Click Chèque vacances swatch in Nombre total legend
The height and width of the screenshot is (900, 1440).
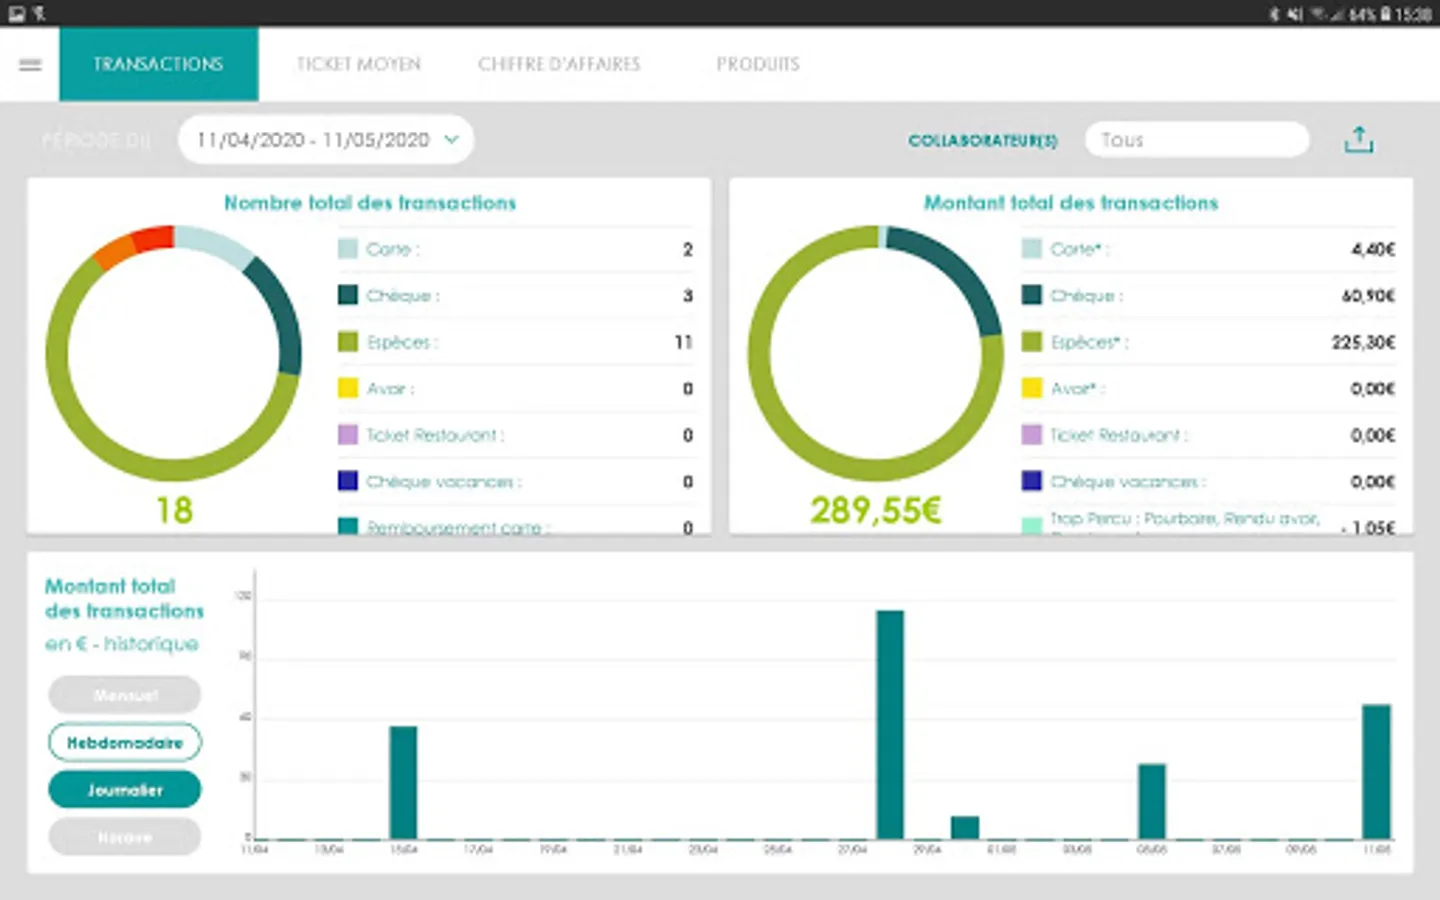[x=348, y=481]
